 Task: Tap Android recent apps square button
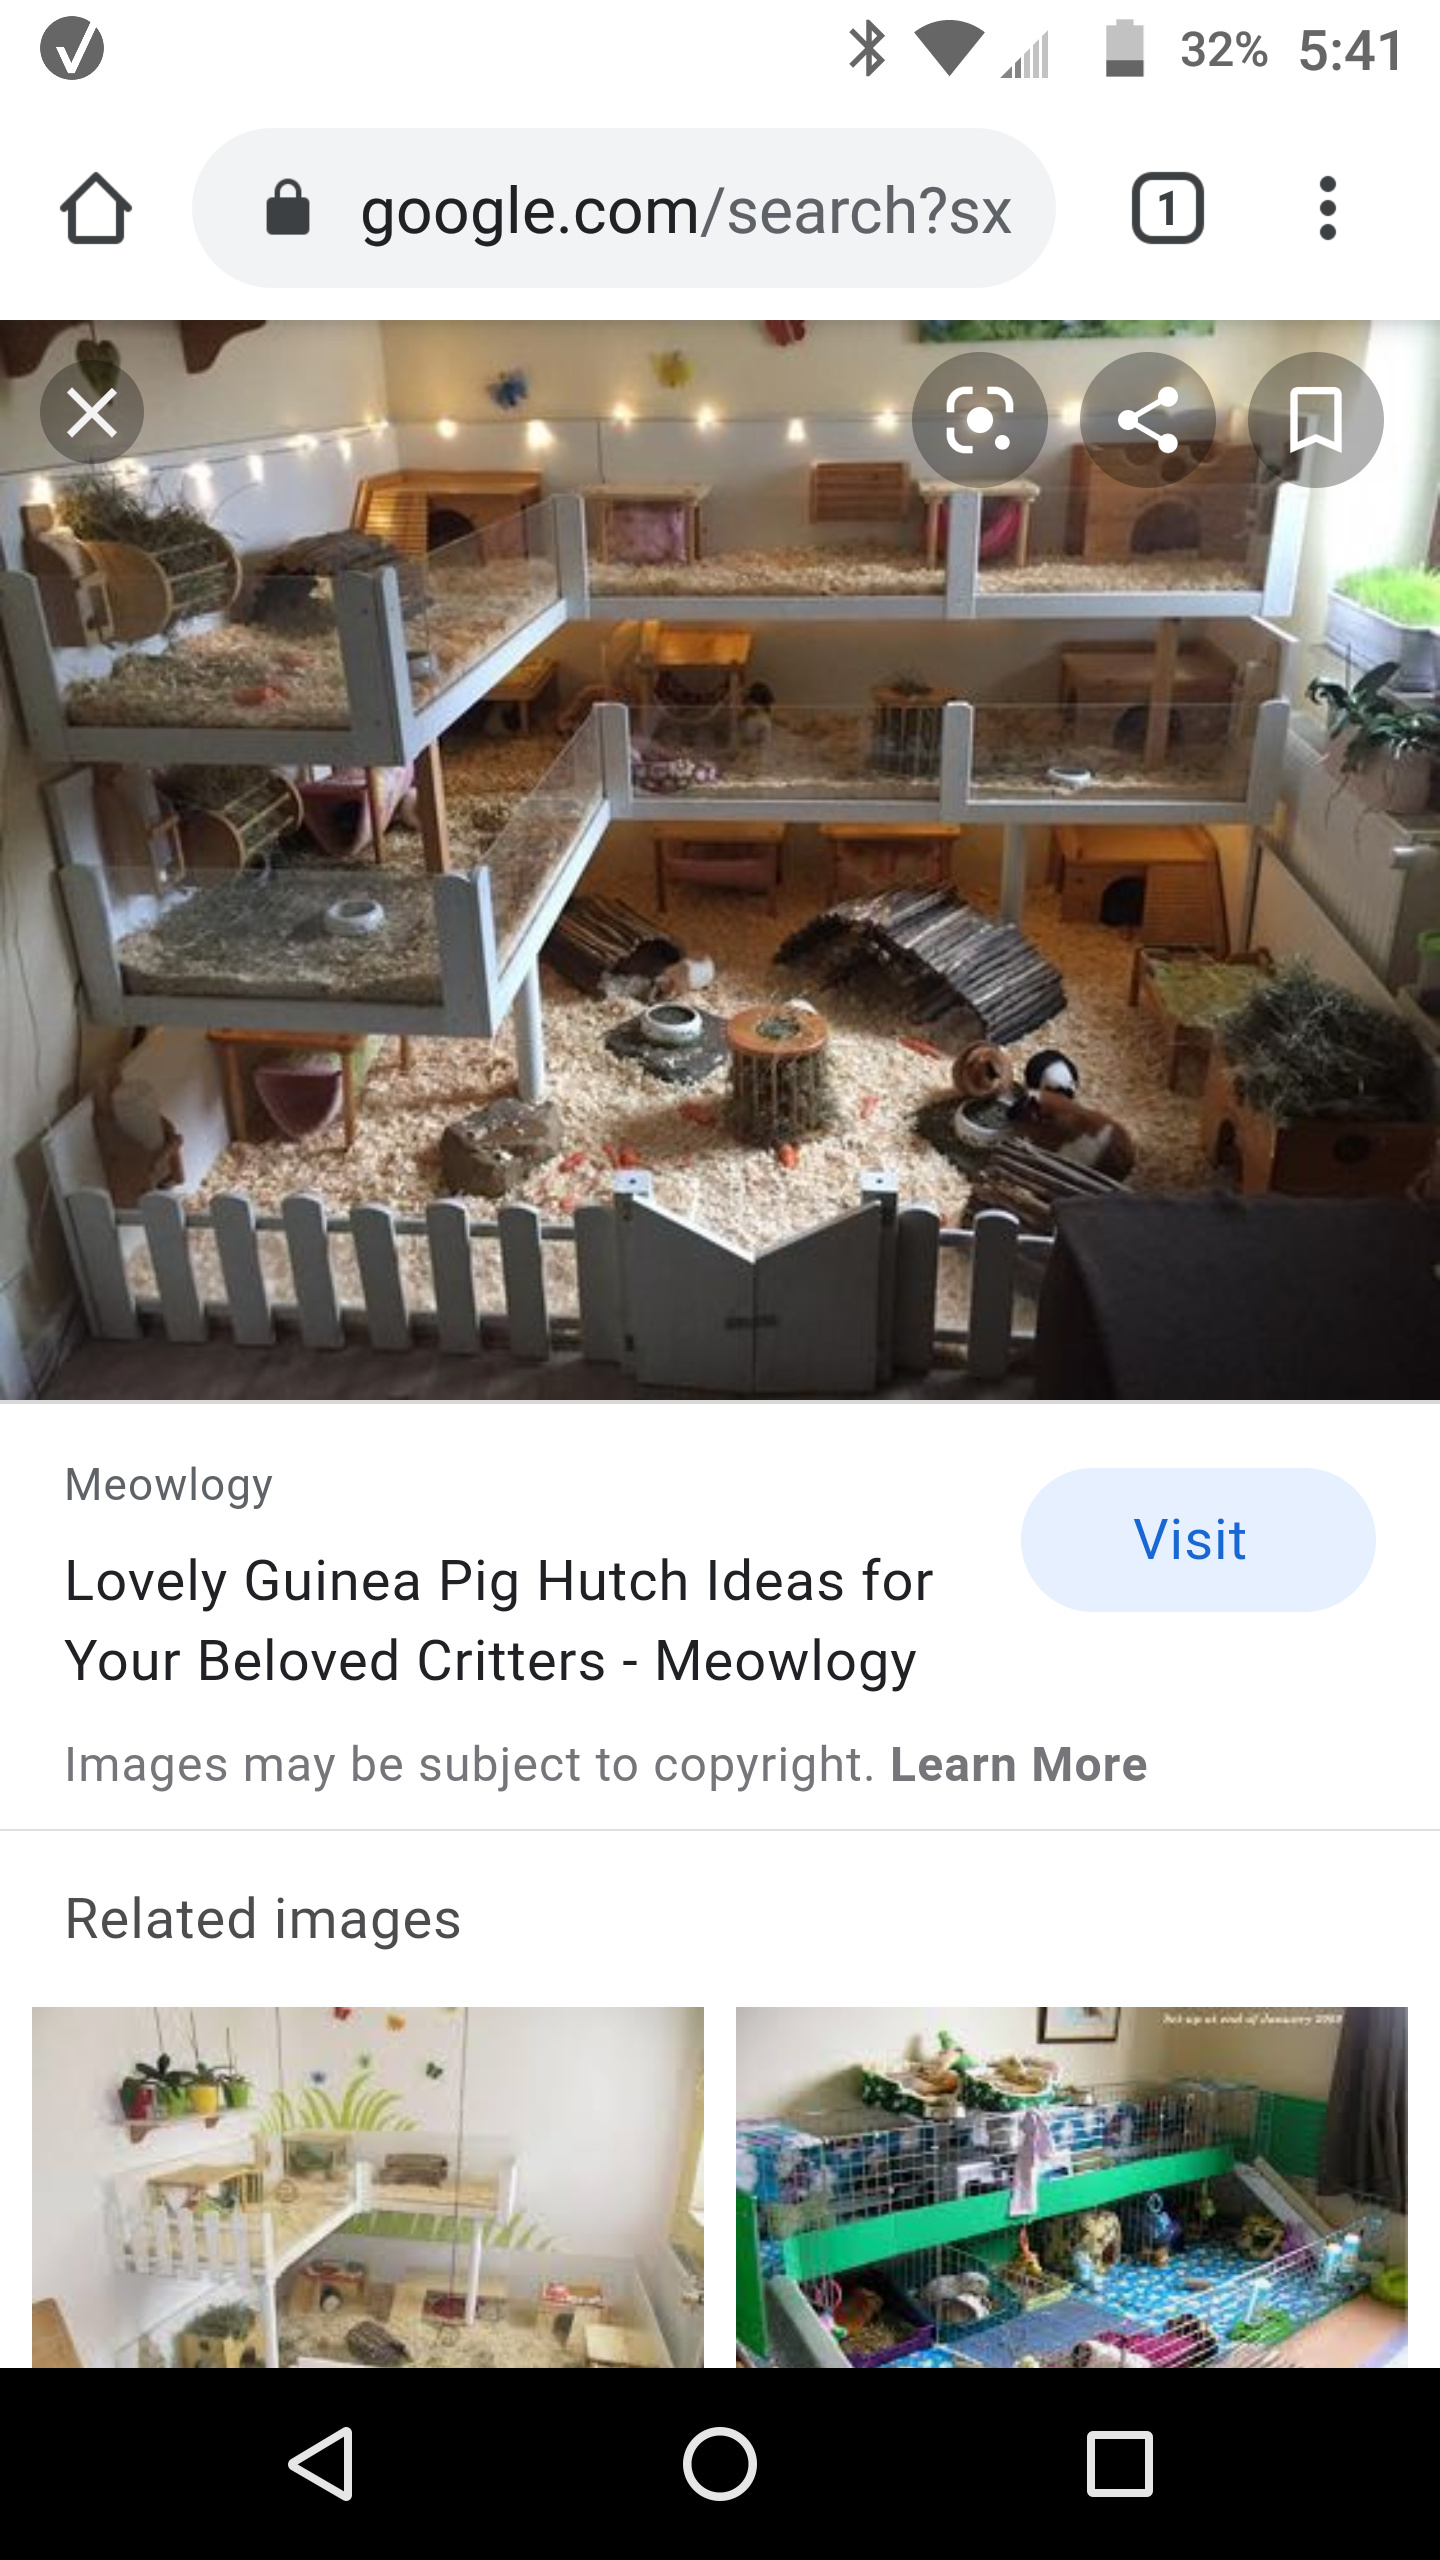pyautogui.click(x=1120, y=2464)
